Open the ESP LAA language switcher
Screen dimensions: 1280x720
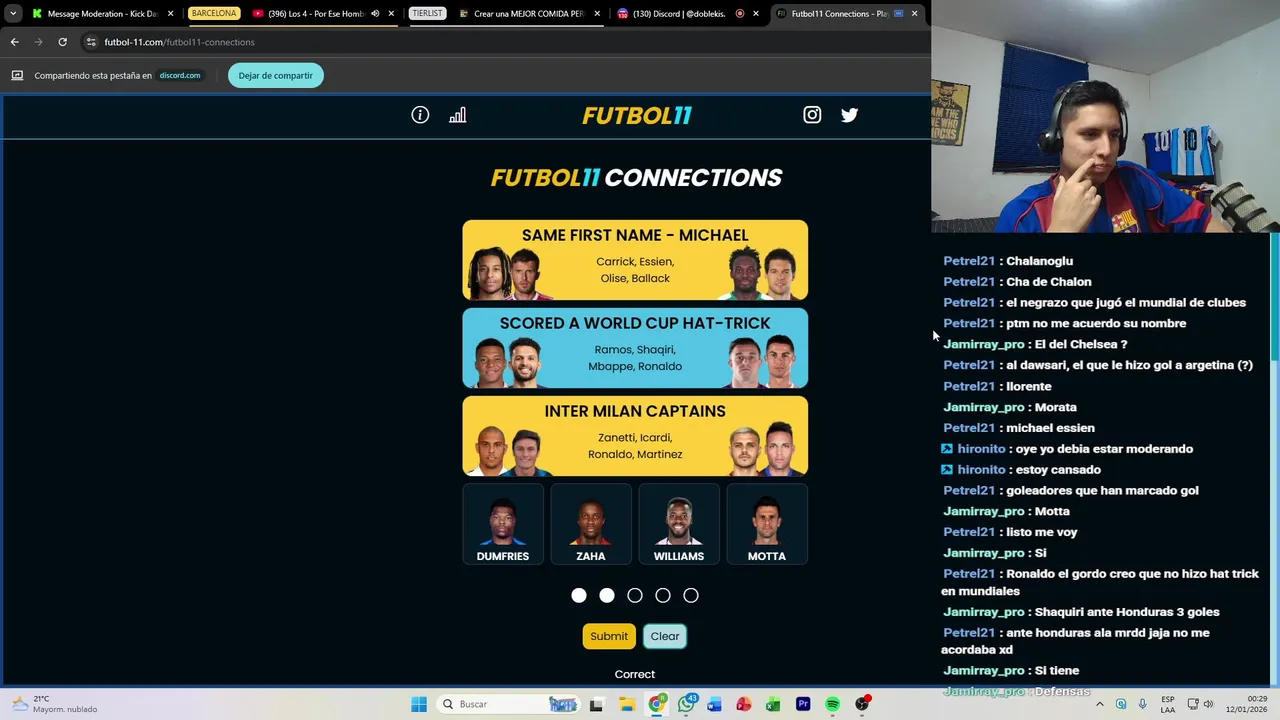pyautogui.click(x=1168, y=704)
